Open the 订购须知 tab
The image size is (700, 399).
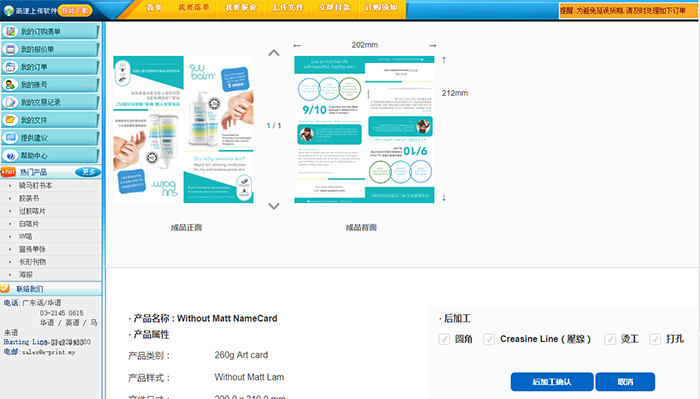coord(381,8)
